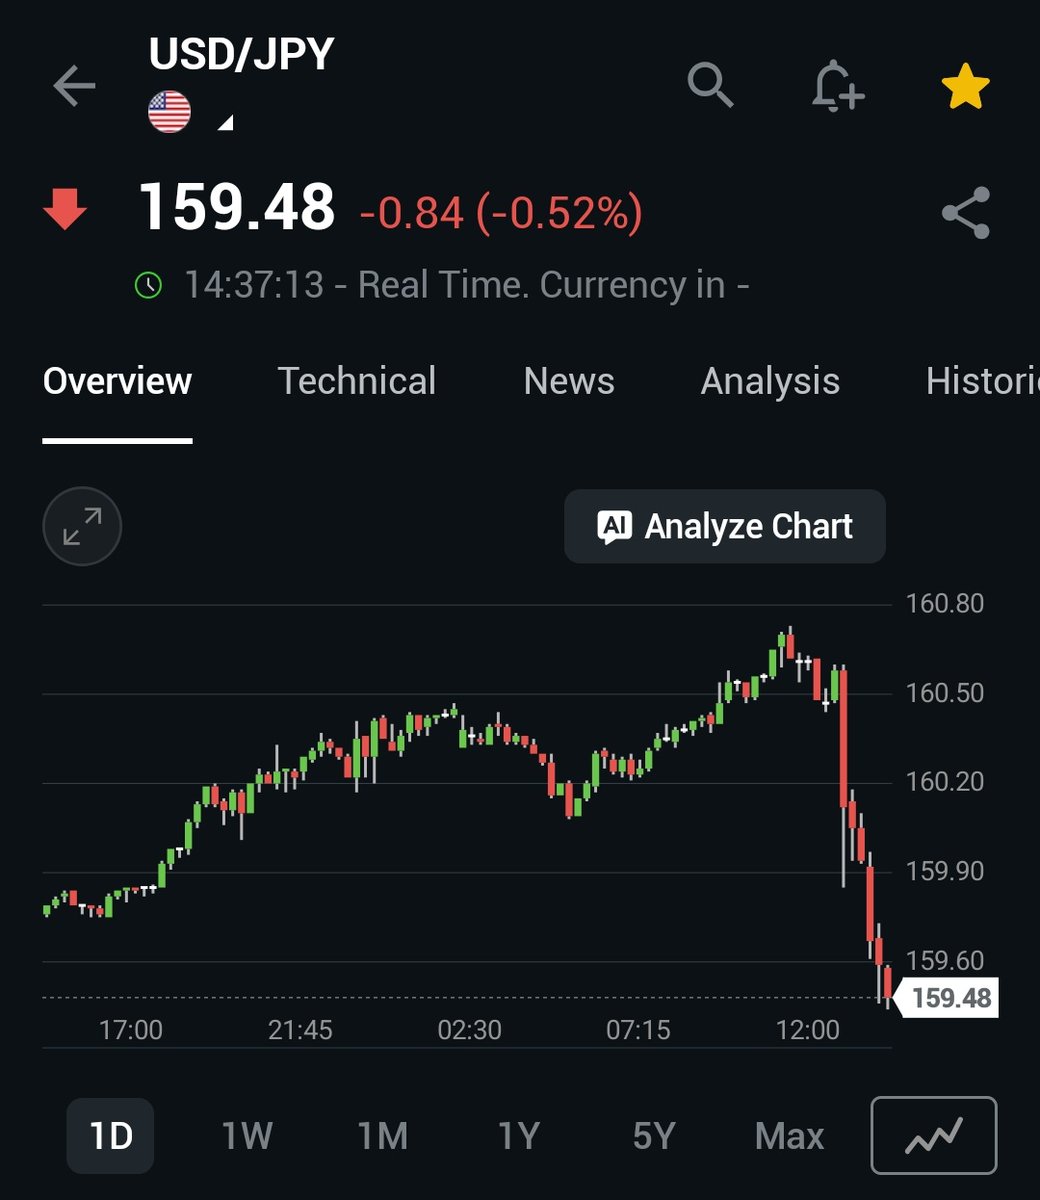
Task: Tap the USD/JPY title
Action: [x=241, y=54]
